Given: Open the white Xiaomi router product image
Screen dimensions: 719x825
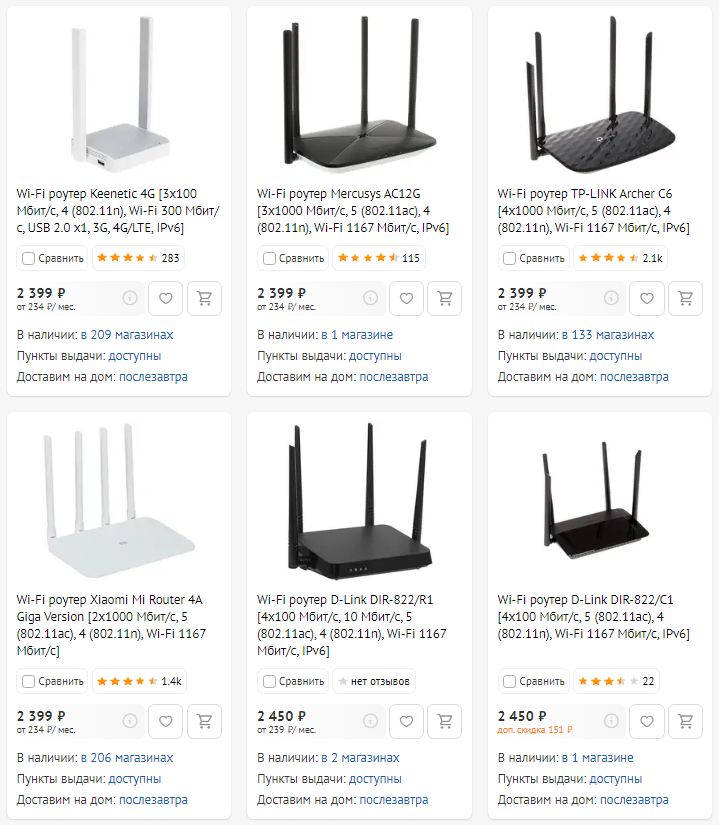Looking at the screenshot, I should pos(119,500).
